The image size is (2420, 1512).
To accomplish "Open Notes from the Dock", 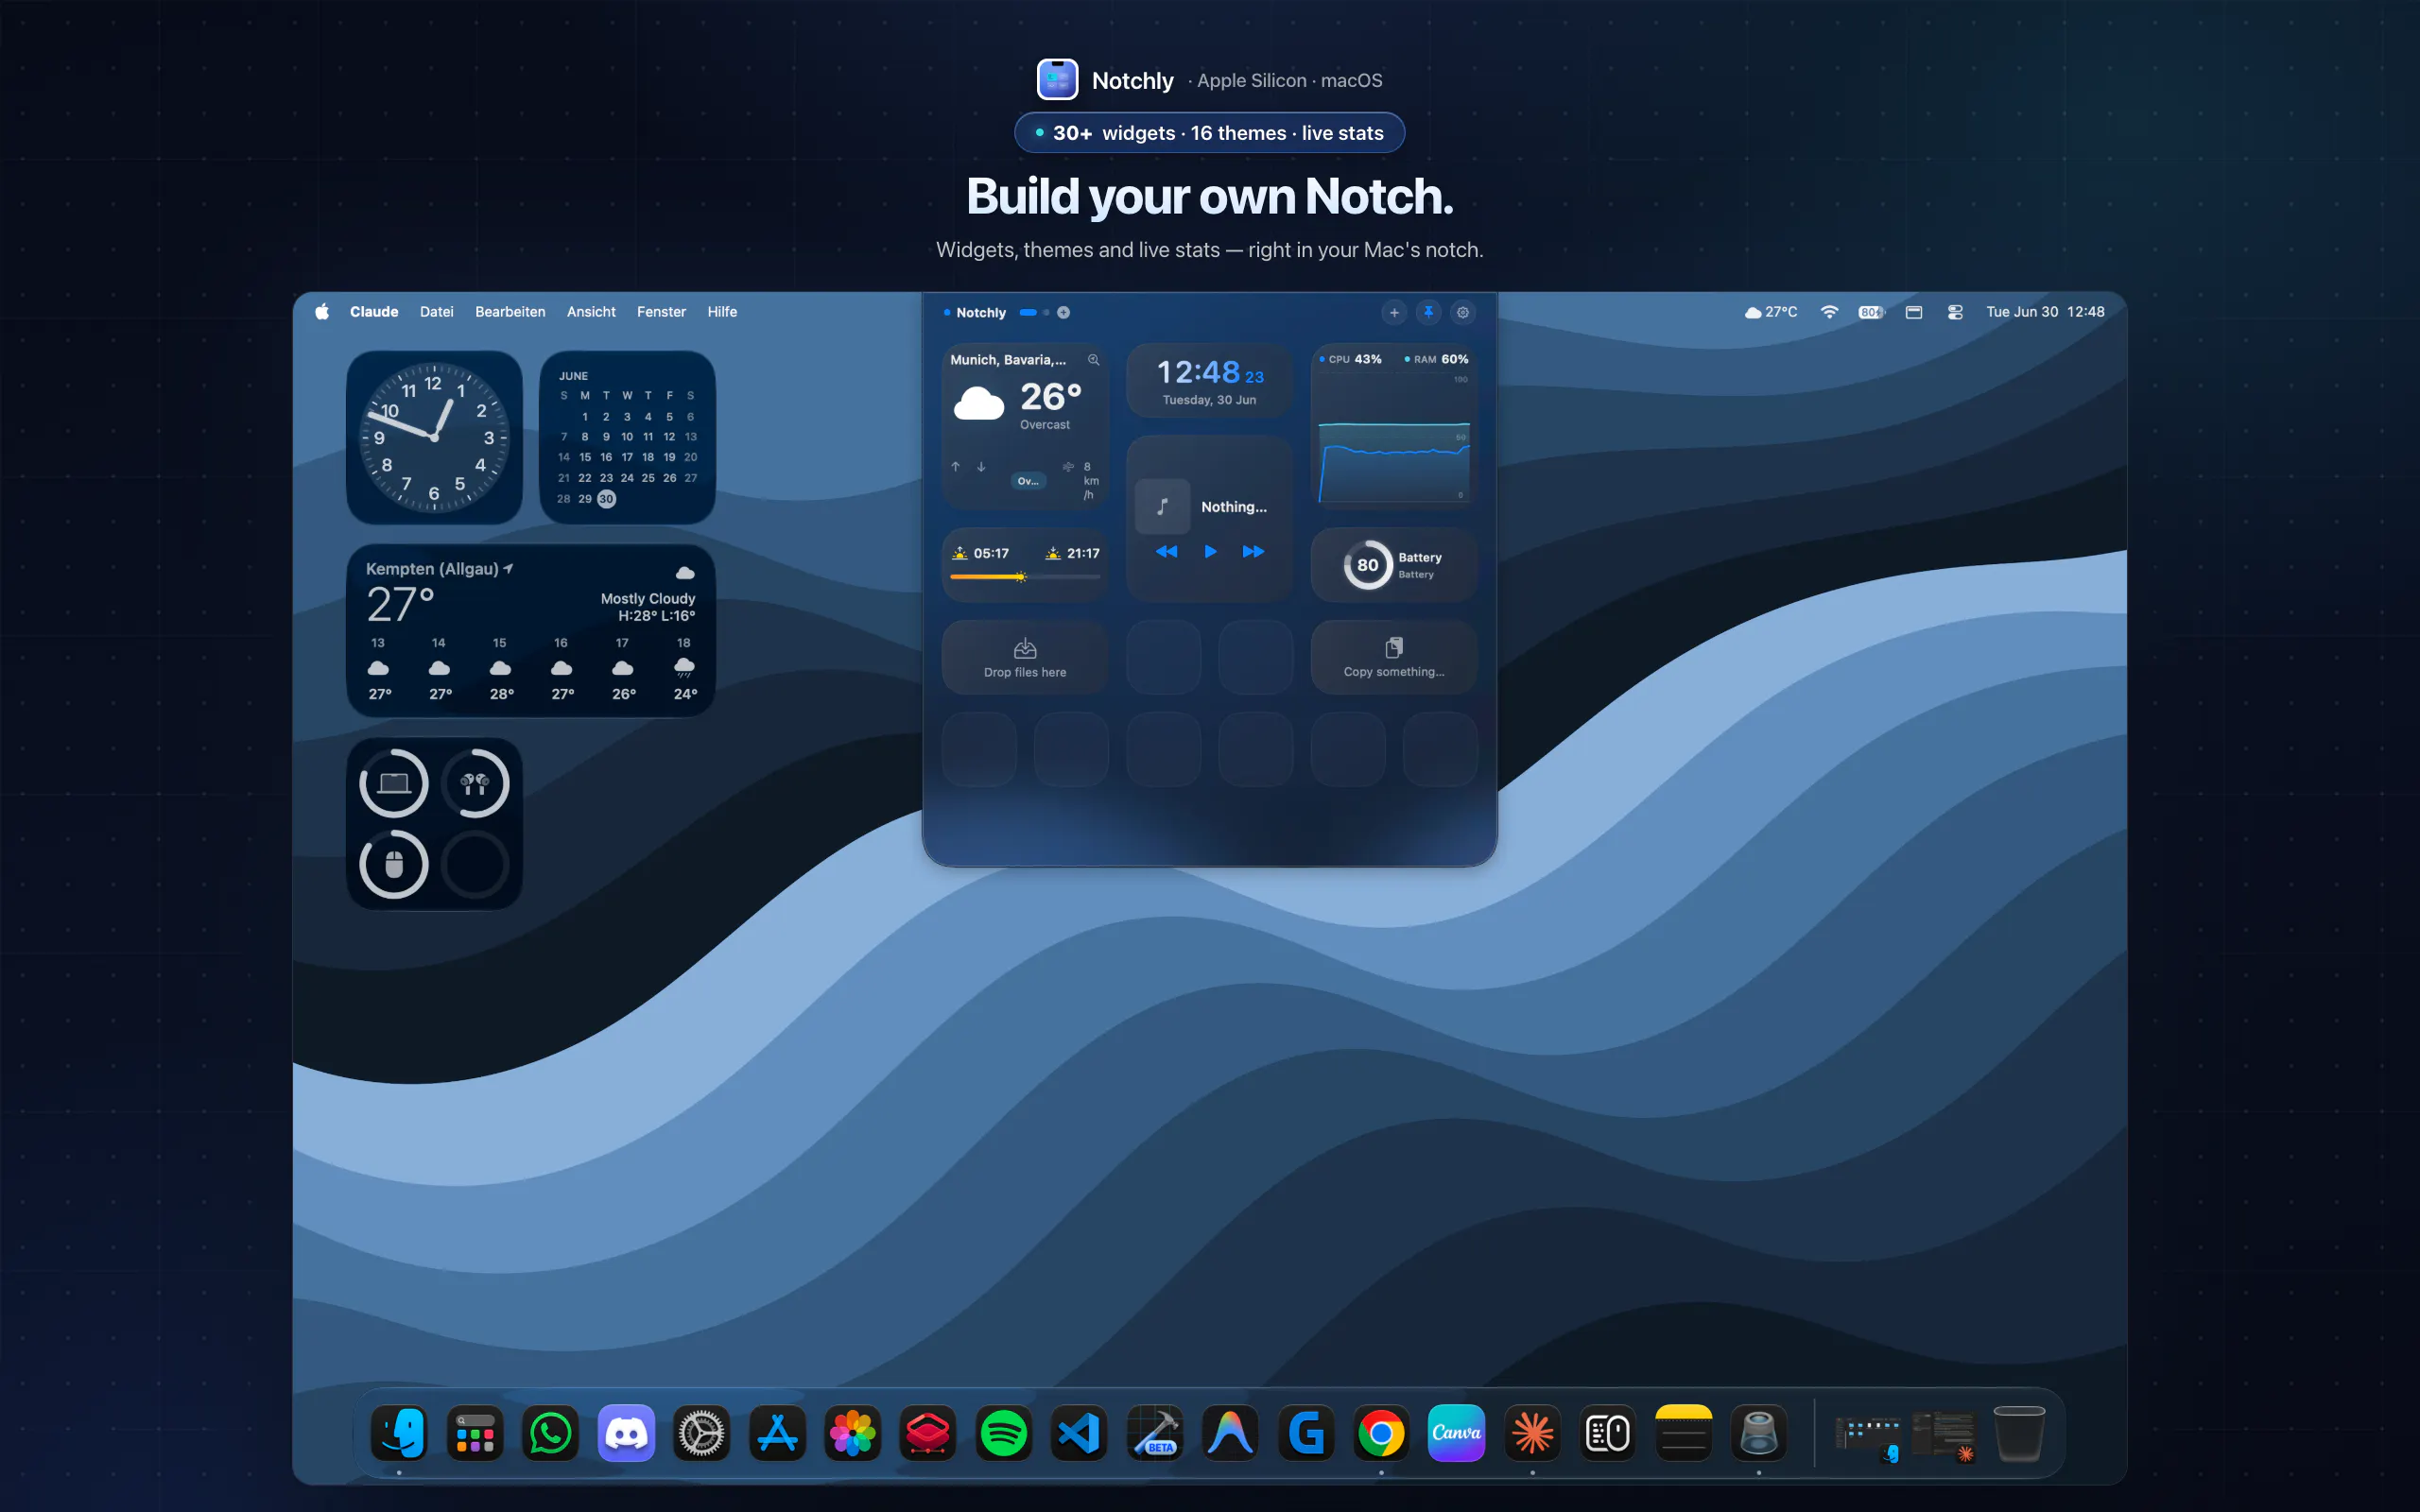I will click(1684, 1433).
